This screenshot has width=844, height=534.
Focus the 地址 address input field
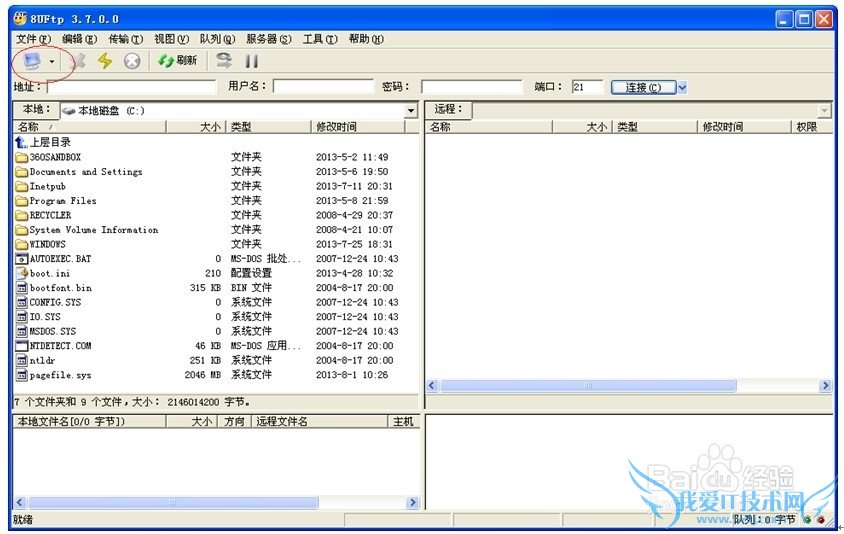[131, 87]
